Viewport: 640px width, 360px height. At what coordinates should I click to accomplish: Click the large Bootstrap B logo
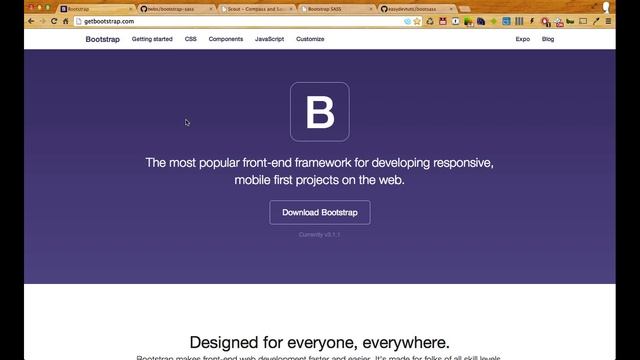pyautogui.click(x=320, y=112)
